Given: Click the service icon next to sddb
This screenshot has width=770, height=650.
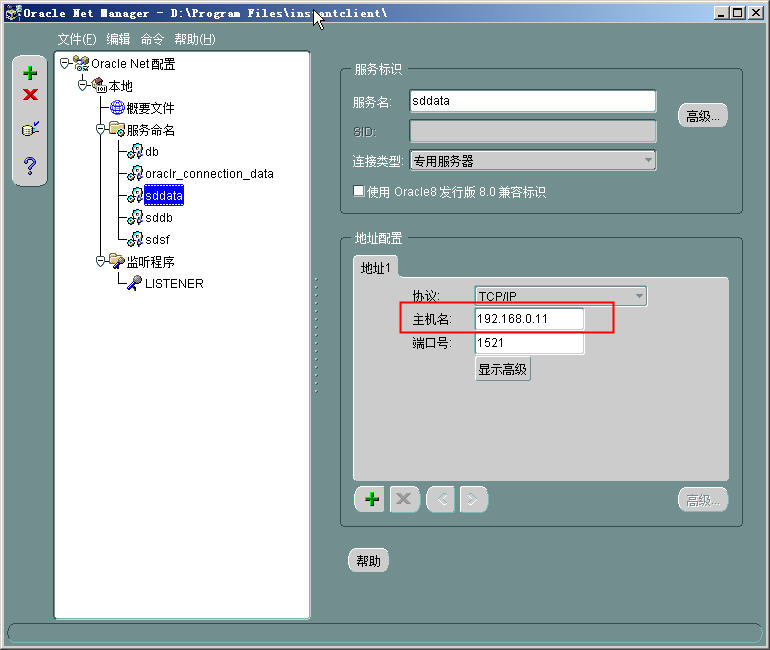Looking at the screenshot, I should pos(135,217).
